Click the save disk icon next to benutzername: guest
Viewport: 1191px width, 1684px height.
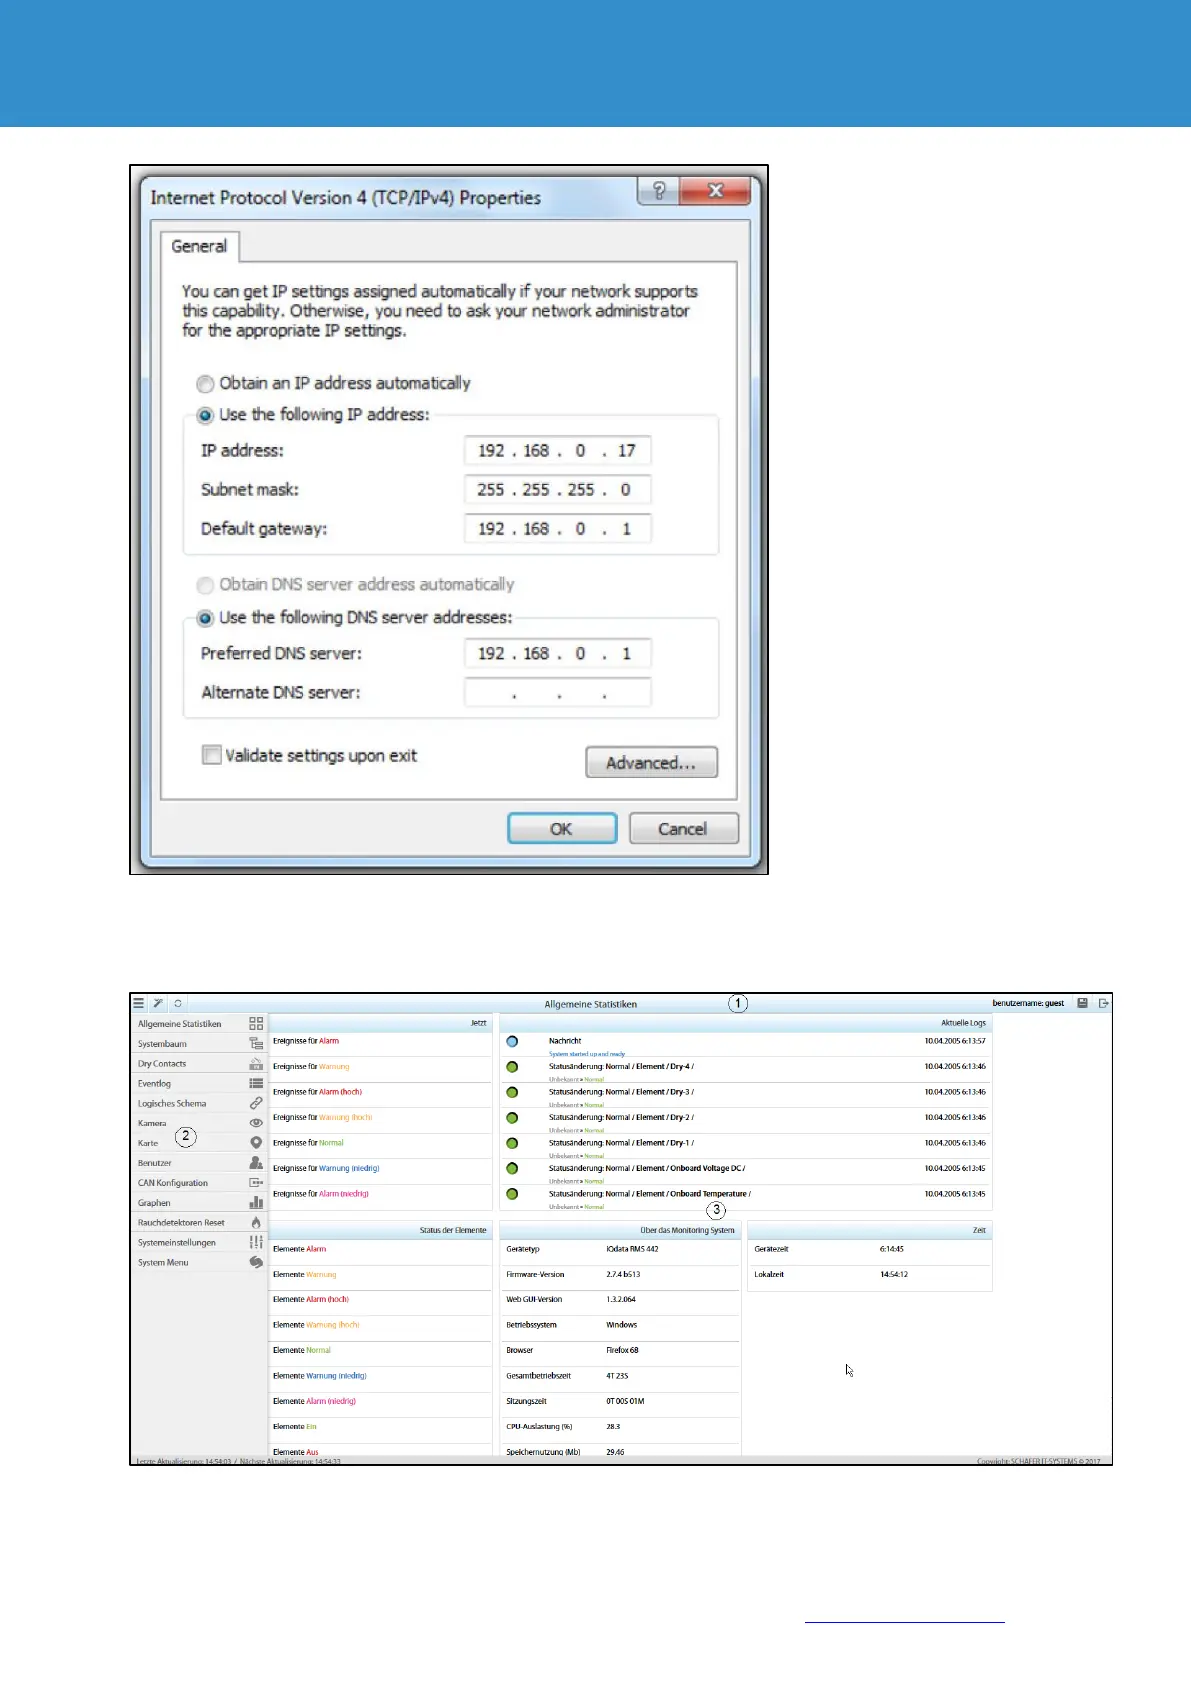pyautogui.click(x=1082, y=1003)
